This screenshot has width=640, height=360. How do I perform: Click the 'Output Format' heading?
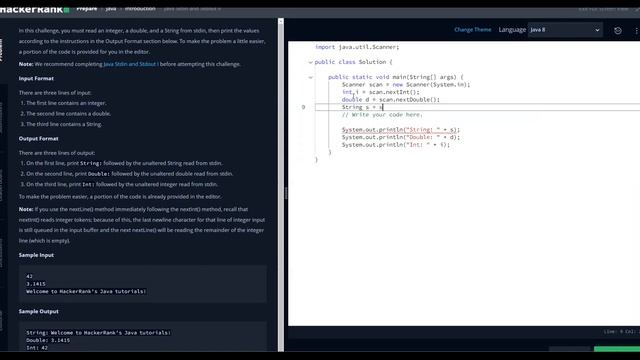38,138
